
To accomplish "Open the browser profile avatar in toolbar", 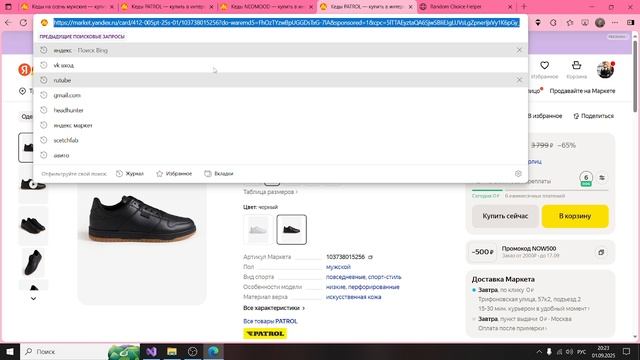I will [600, 23].
